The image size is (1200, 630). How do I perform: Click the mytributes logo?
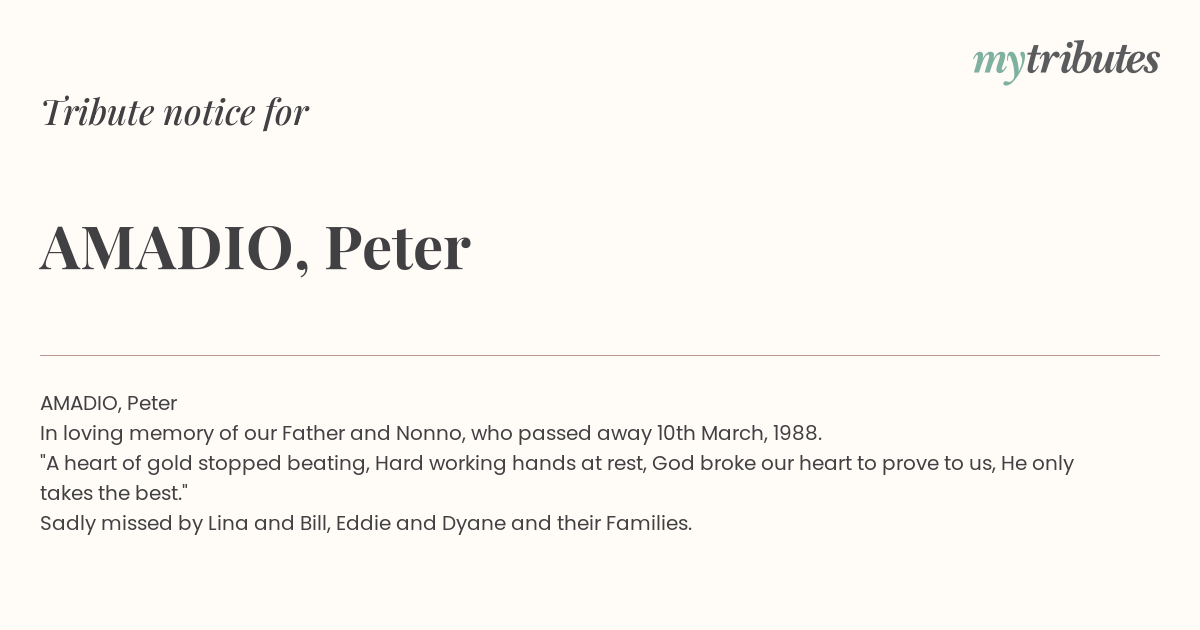point(1066,61)
